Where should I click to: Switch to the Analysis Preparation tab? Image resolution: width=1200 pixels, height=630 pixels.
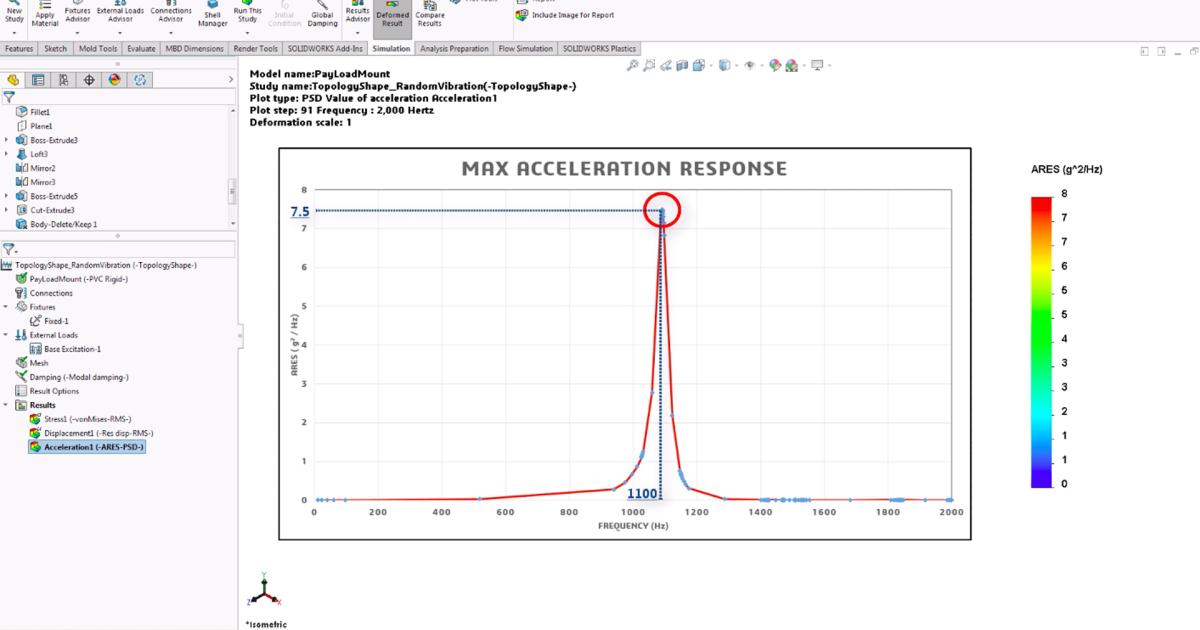coord(454,48)
